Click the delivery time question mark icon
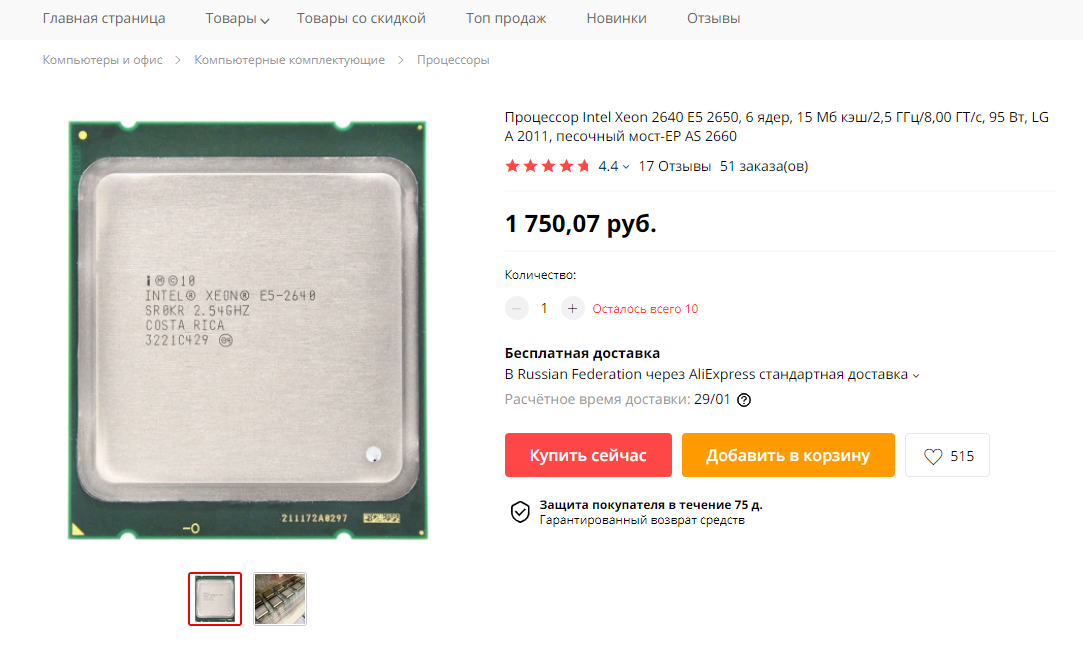 (744, 400)
